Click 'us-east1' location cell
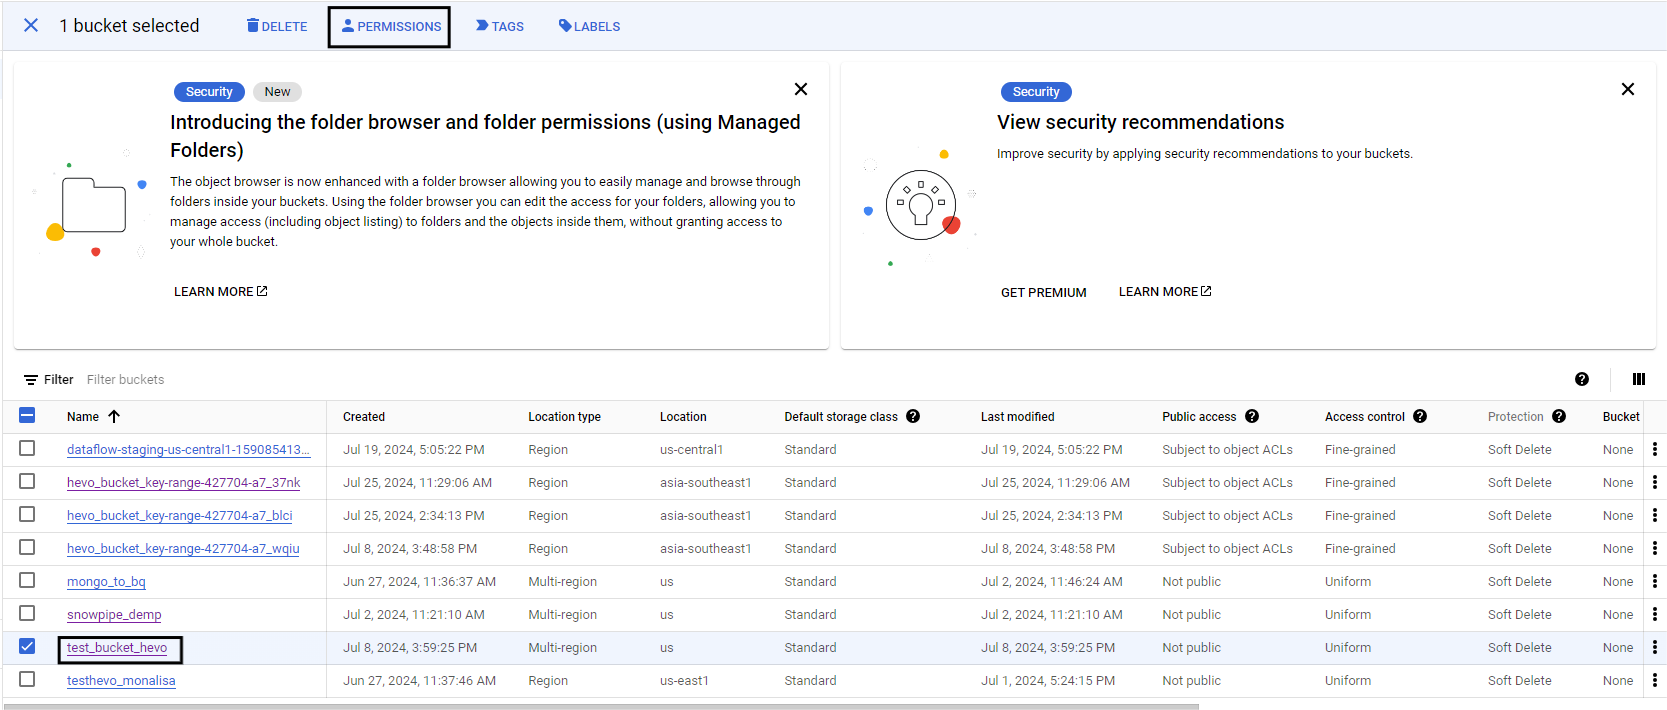The height and width of the screenshot is (710, 1667). 684,681
